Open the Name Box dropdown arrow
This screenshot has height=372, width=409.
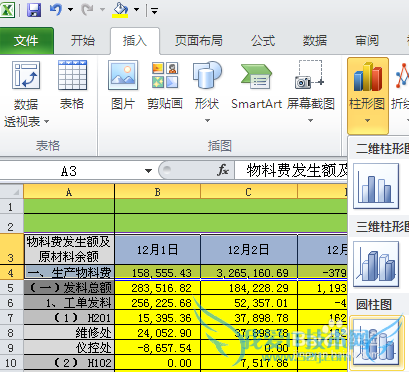(148, 171)
